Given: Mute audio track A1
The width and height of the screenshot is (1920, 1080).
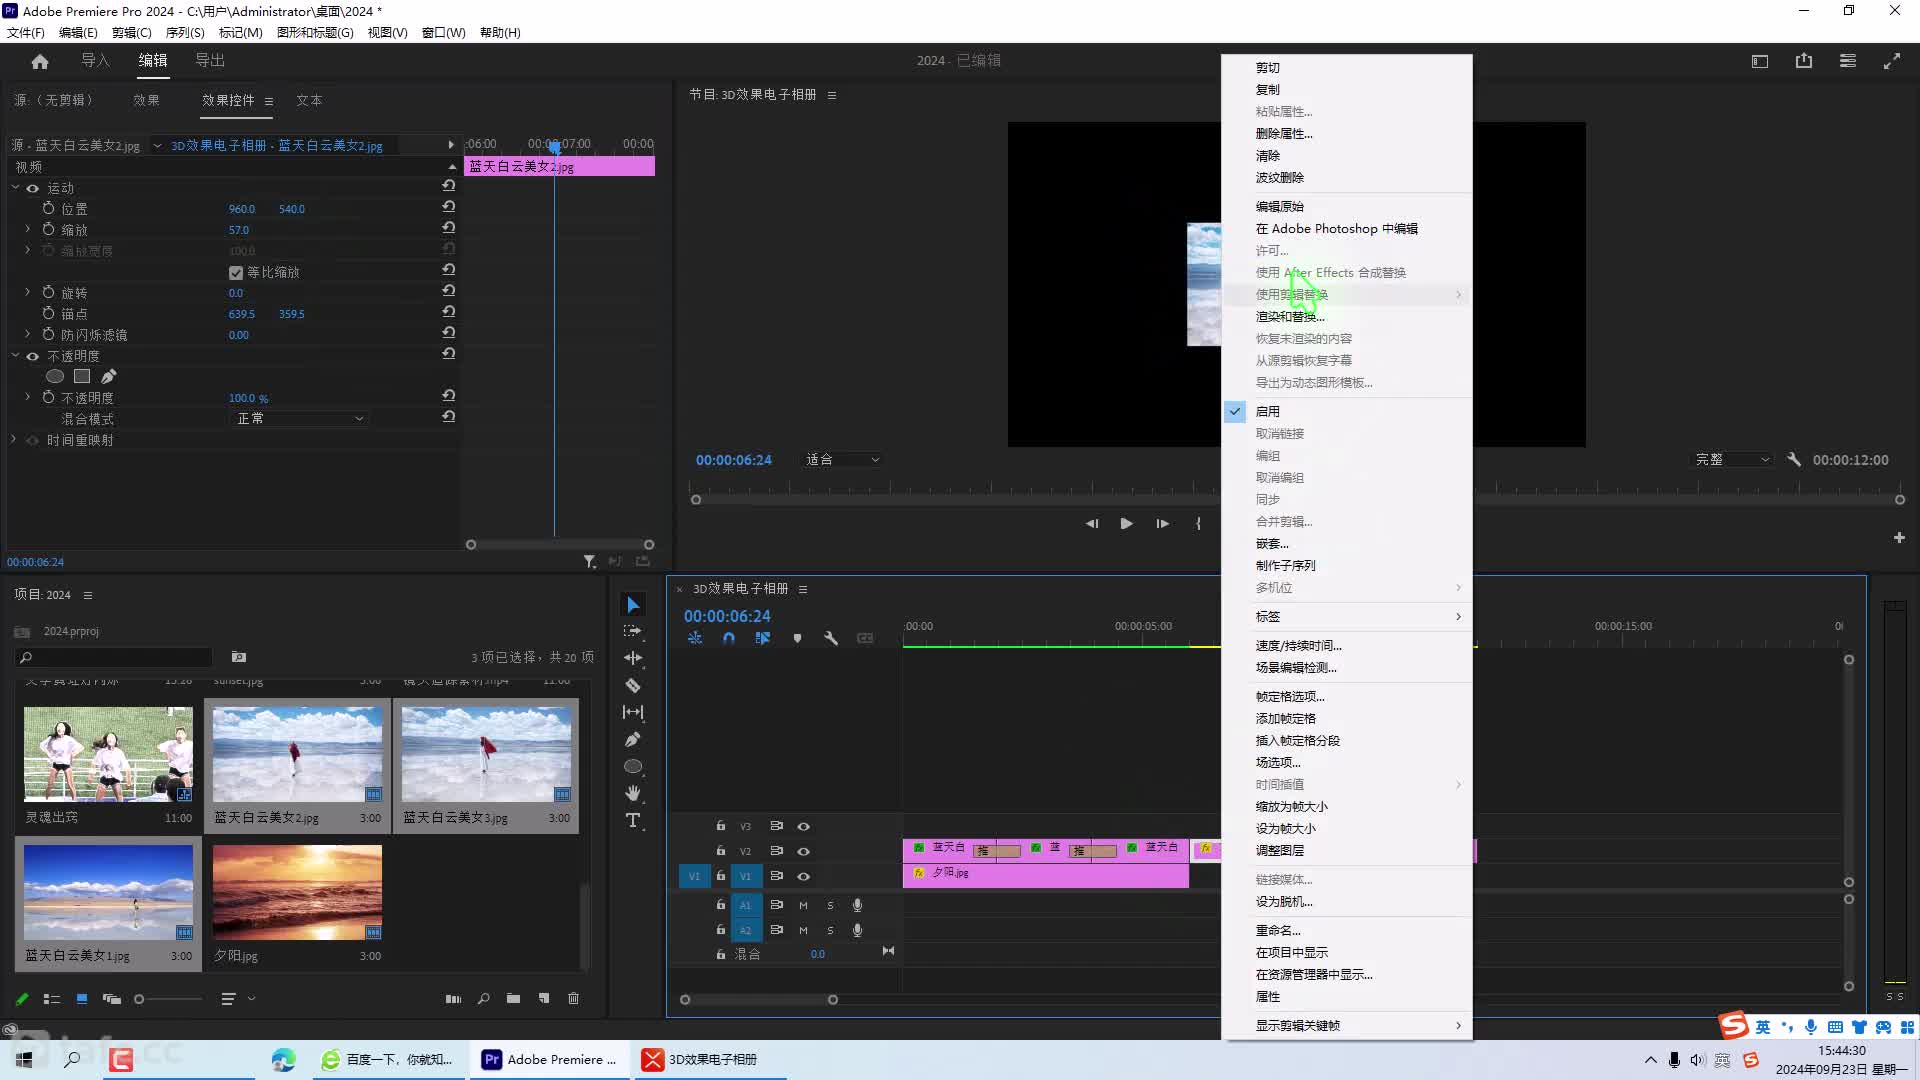Looking at the screenshot, I should click(x=803, y=905).
